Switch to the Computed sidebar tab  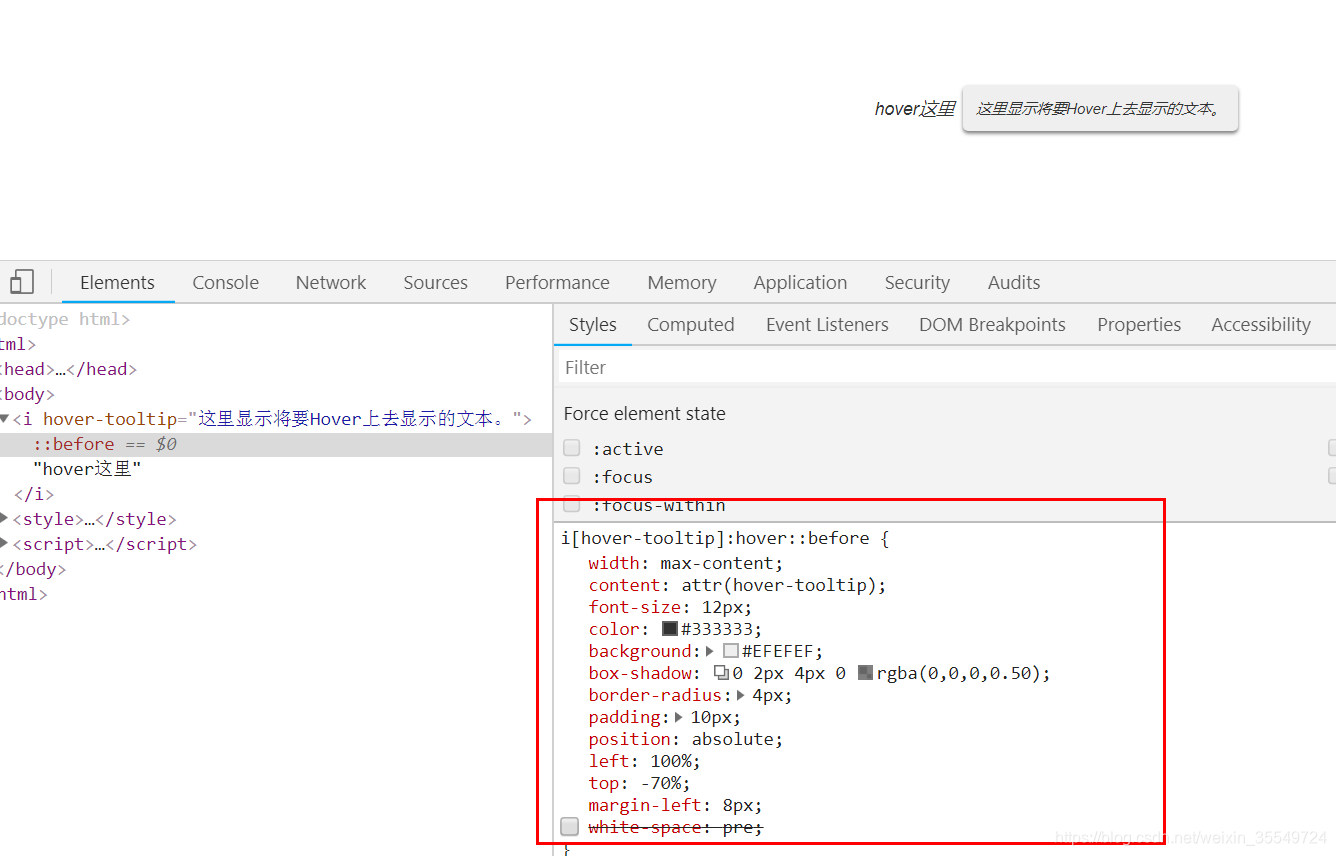690,324
